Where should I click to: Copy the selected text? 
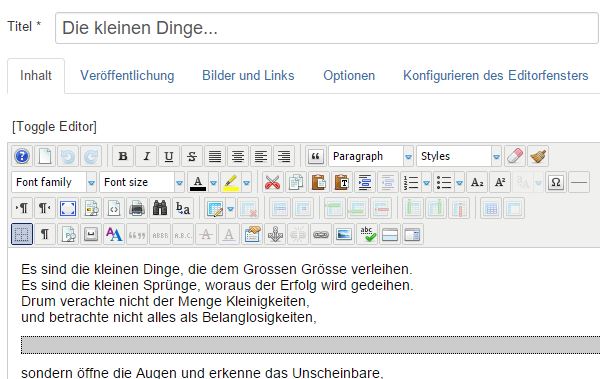pyautogui.click(x=295, y=182)
